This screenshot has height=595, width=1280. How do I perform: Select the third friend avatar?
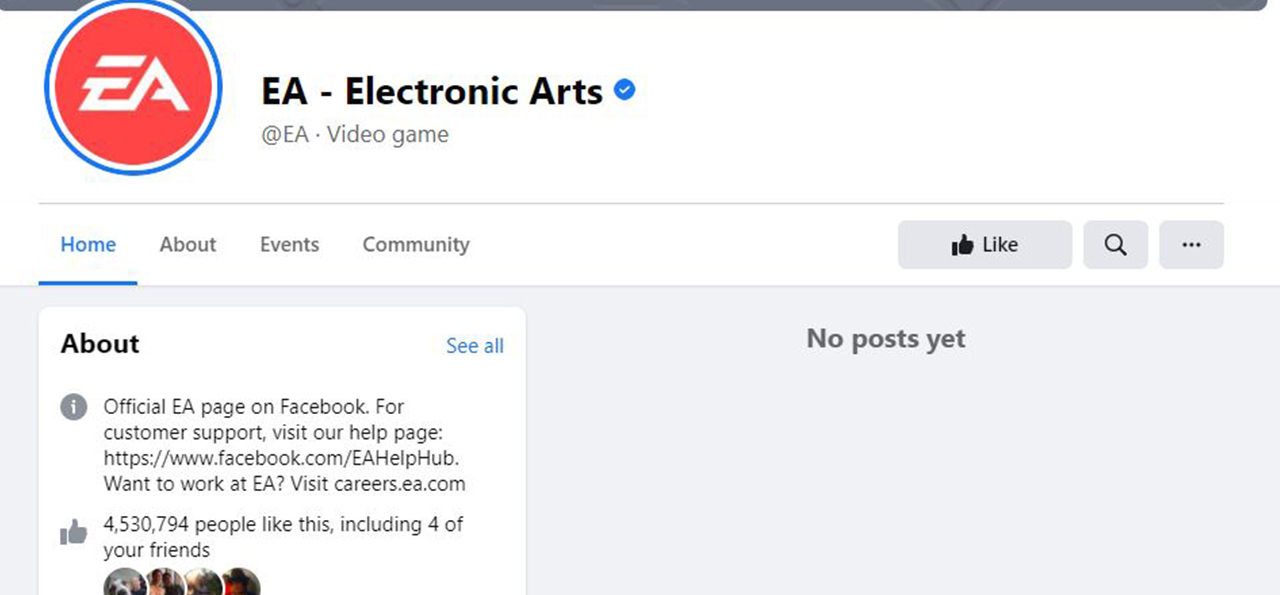point(203,584)
